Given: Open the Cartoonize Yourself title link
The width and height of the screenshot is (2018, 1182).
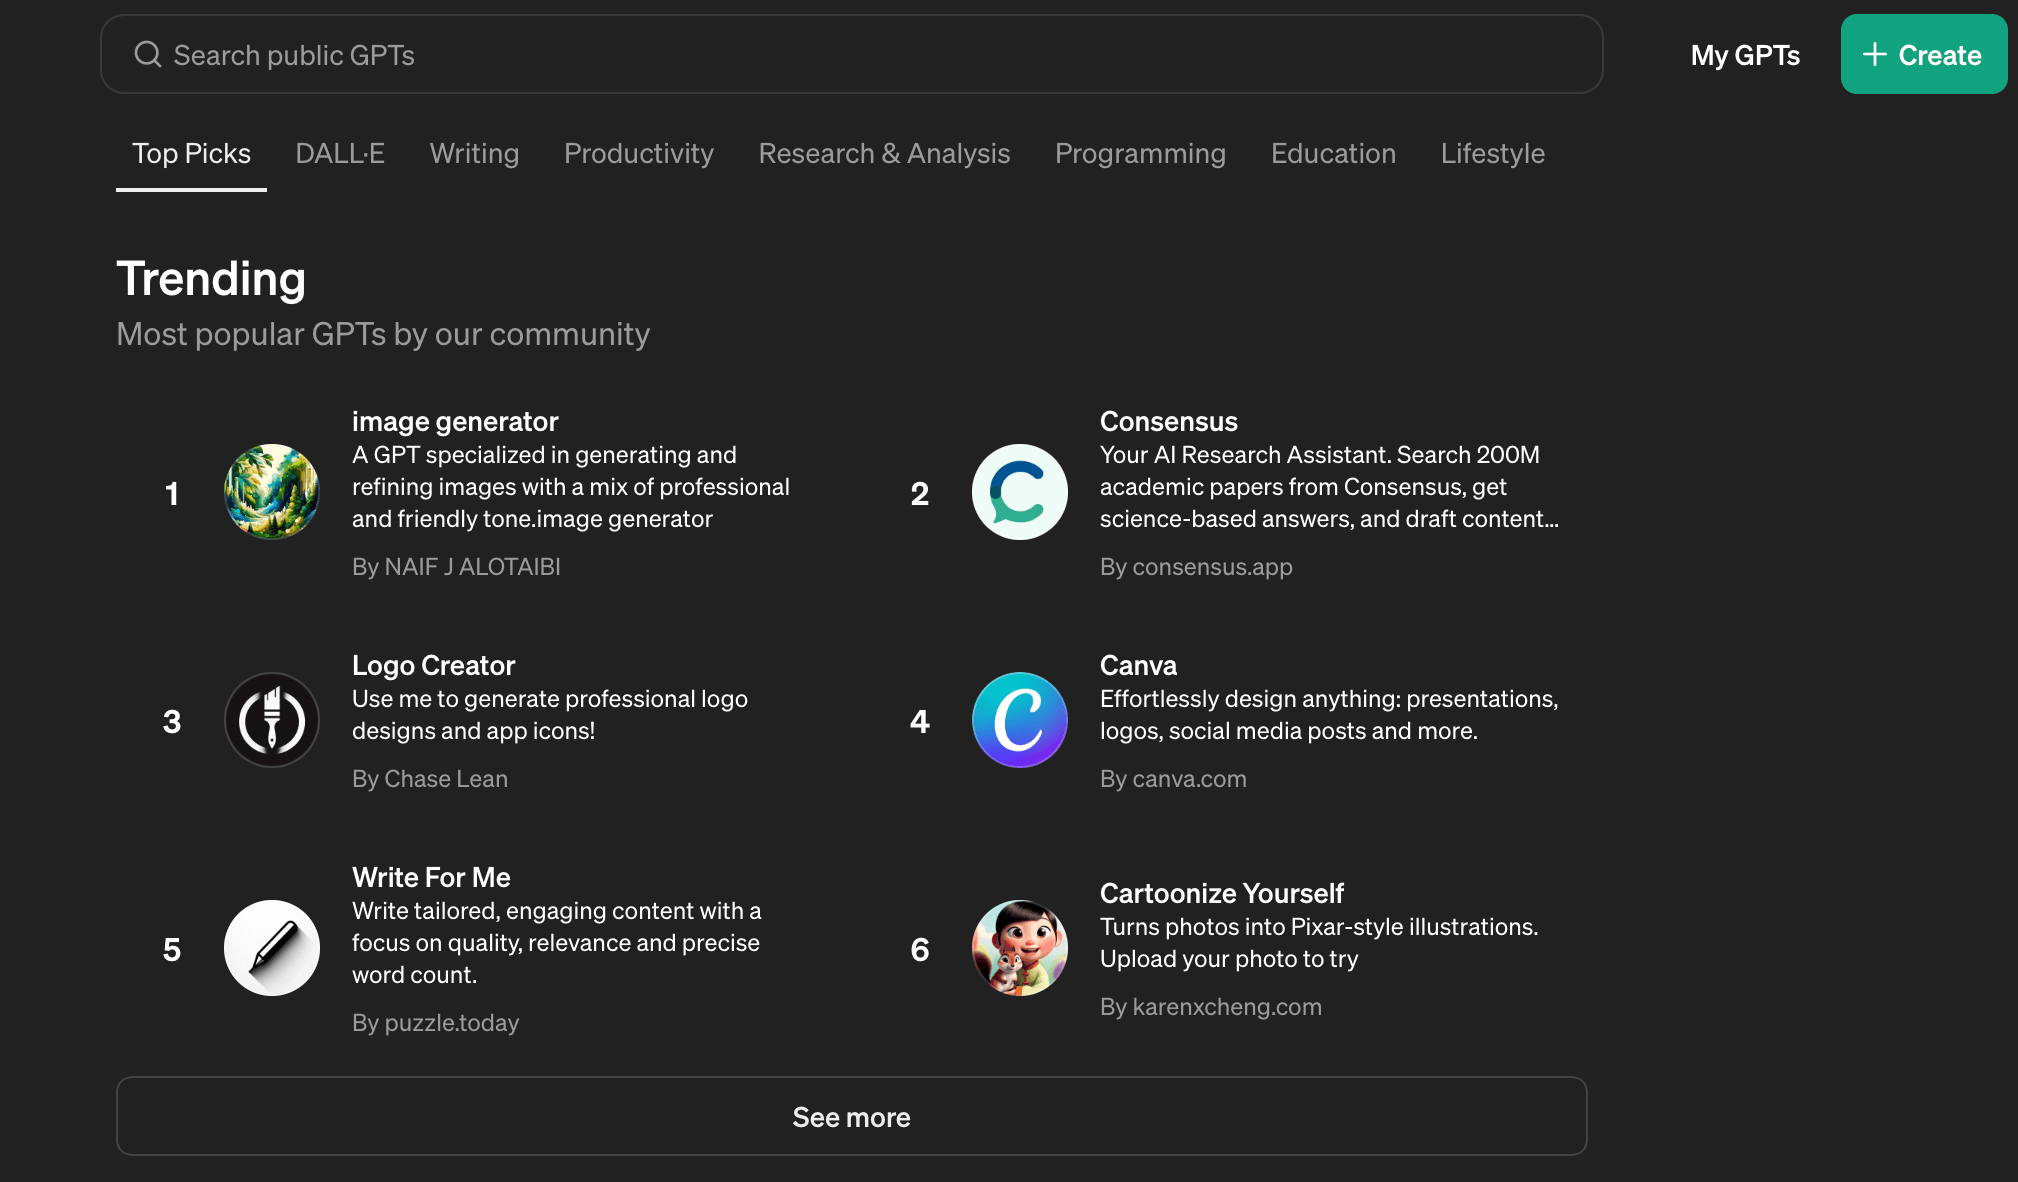Looking at the screenshot, I should coord(1221,893).
